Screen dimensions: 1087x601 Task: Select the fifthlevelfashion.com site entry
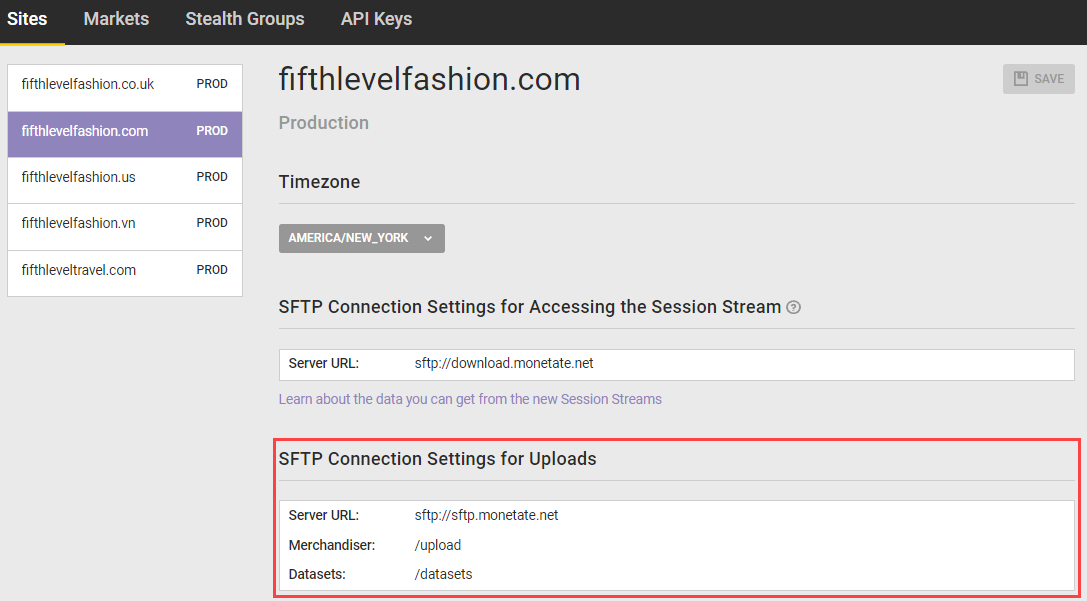tap(85, 131)
